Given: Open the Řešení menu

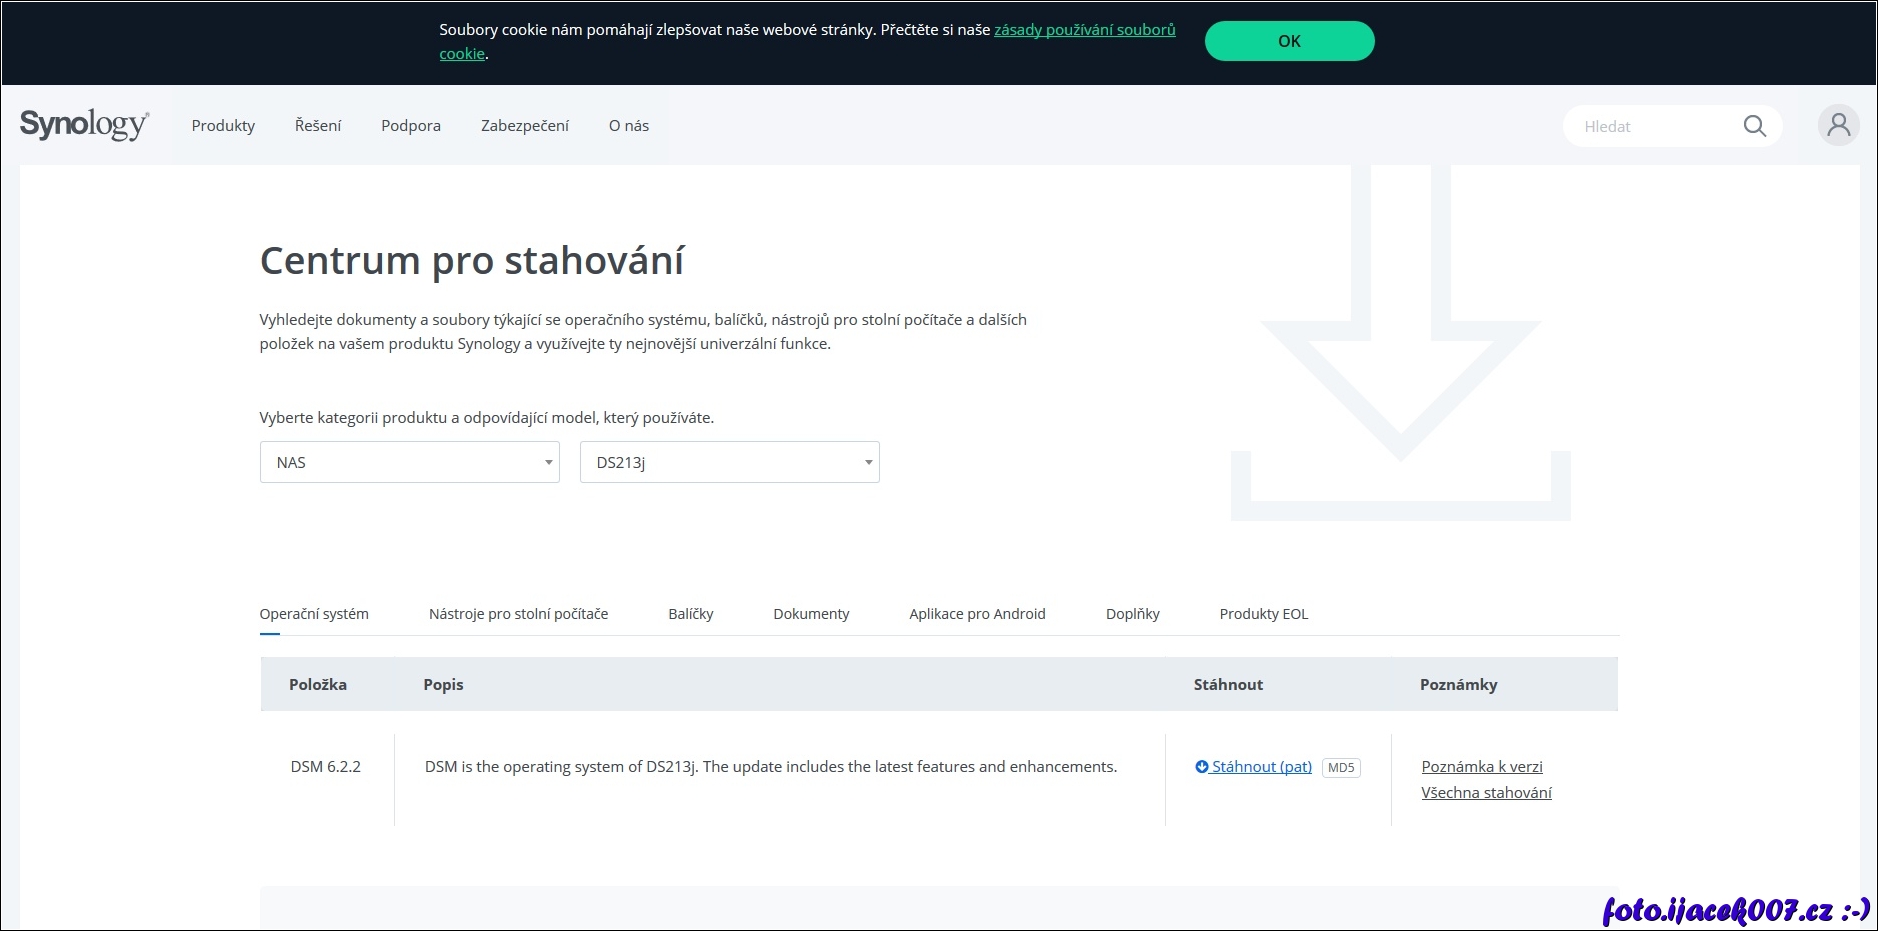Looking at the screenshot, I should 318,126.
